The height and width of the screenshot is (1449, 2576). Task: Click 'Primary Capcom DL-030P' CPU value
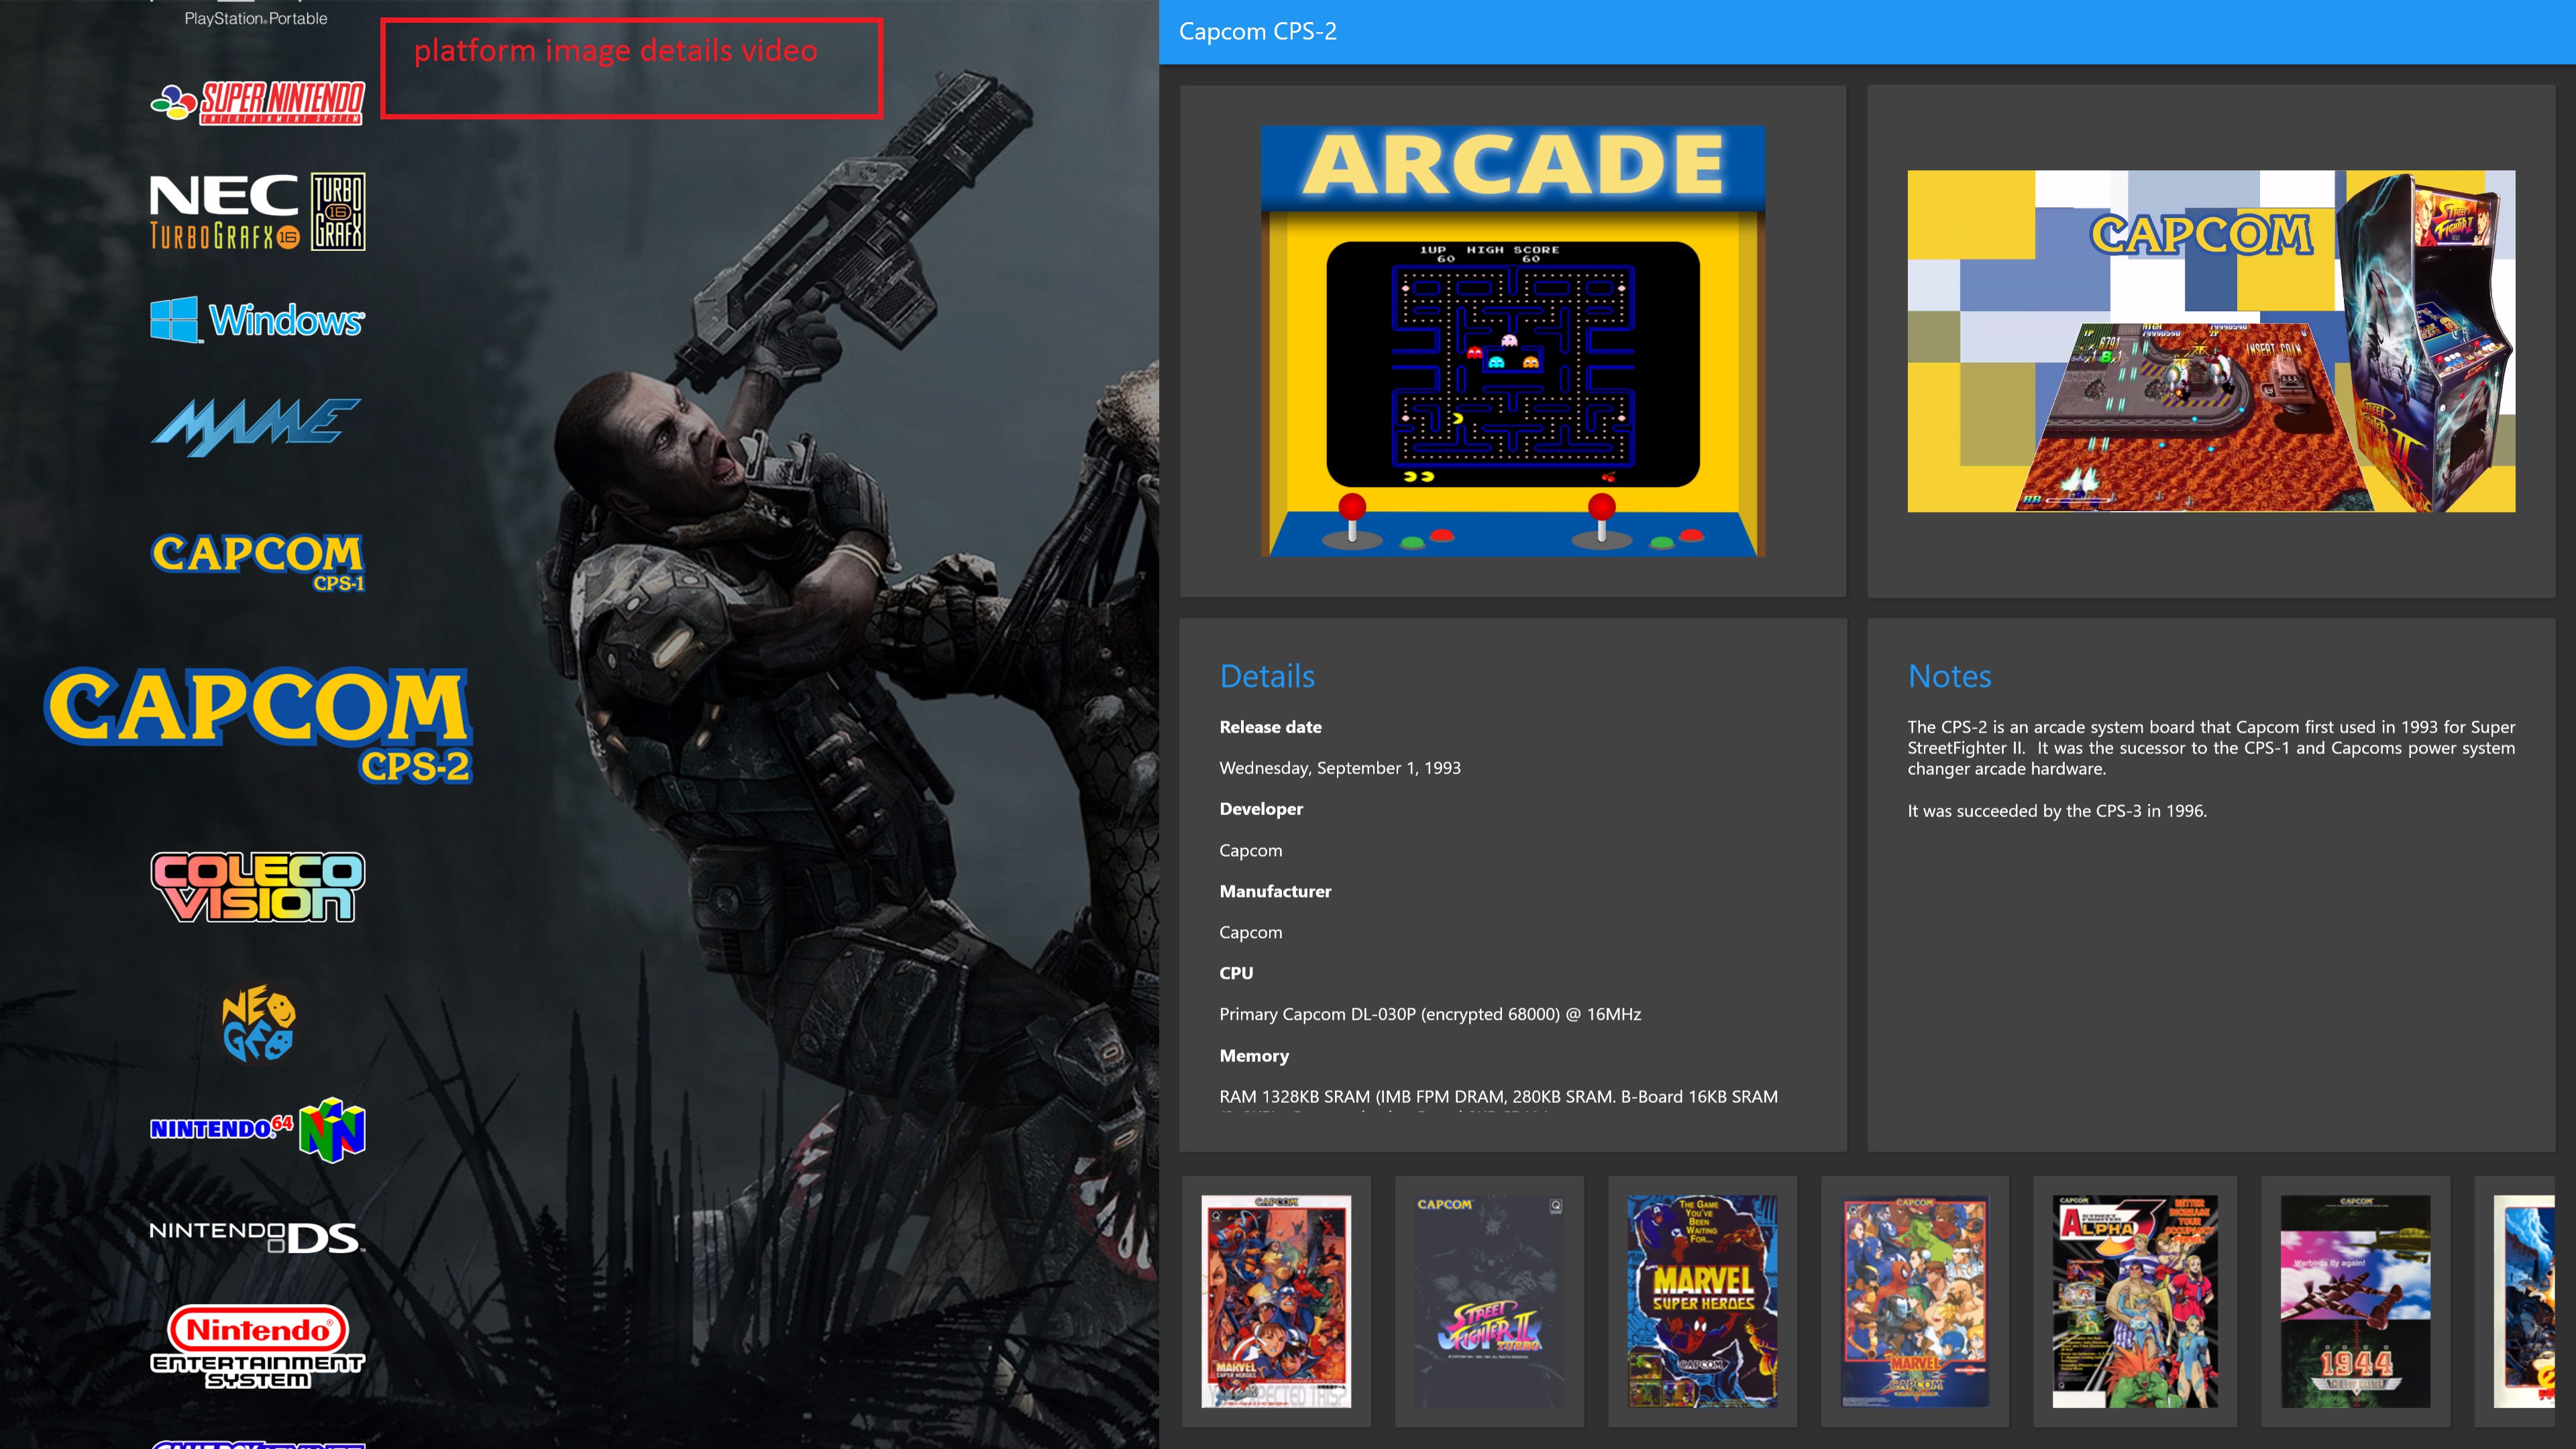[x=1430, y=1014]
